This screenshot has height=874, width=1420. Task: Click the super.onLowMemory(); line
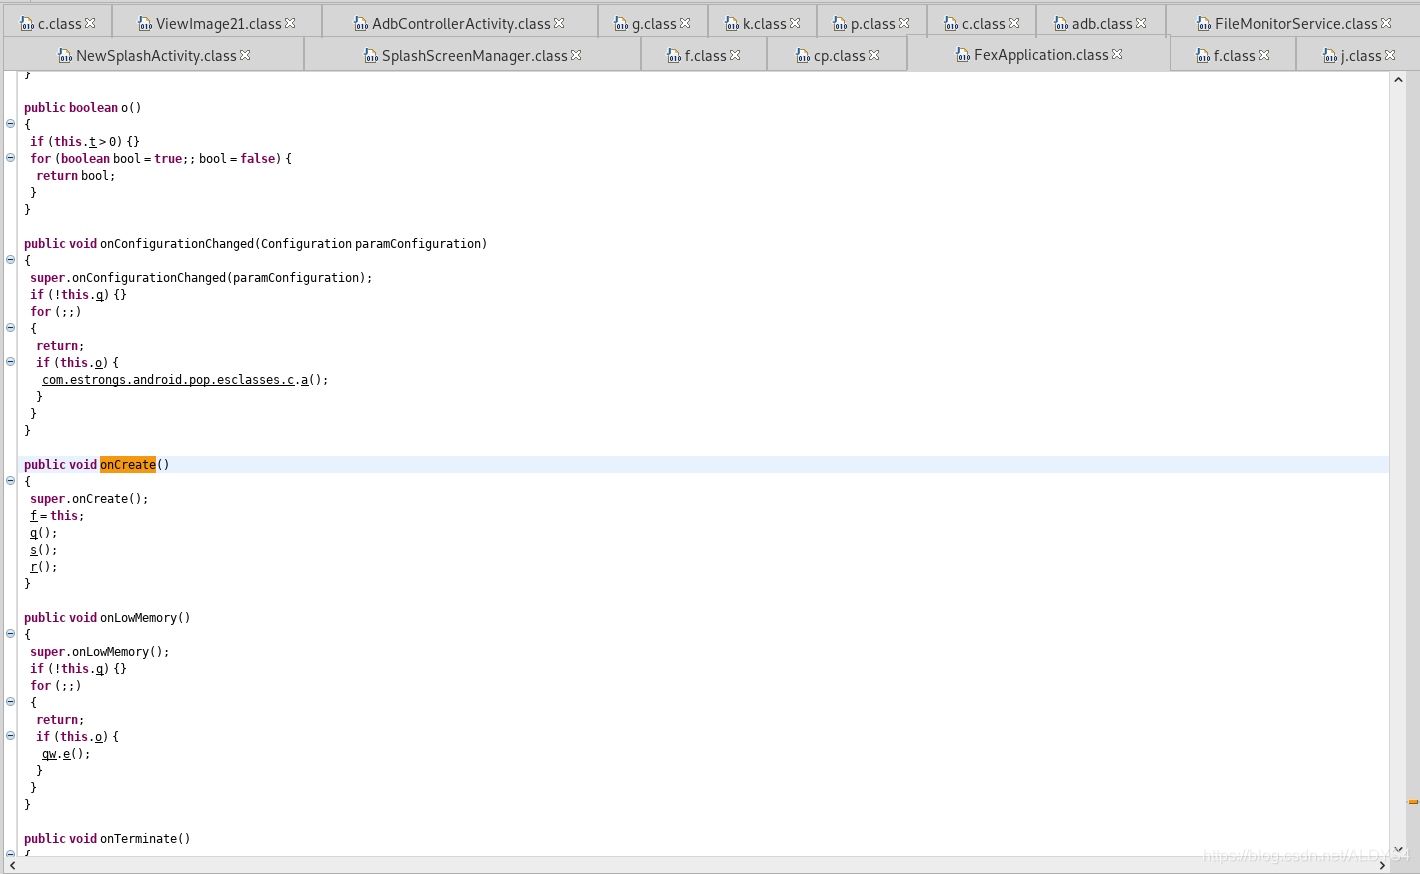(100, 652)
